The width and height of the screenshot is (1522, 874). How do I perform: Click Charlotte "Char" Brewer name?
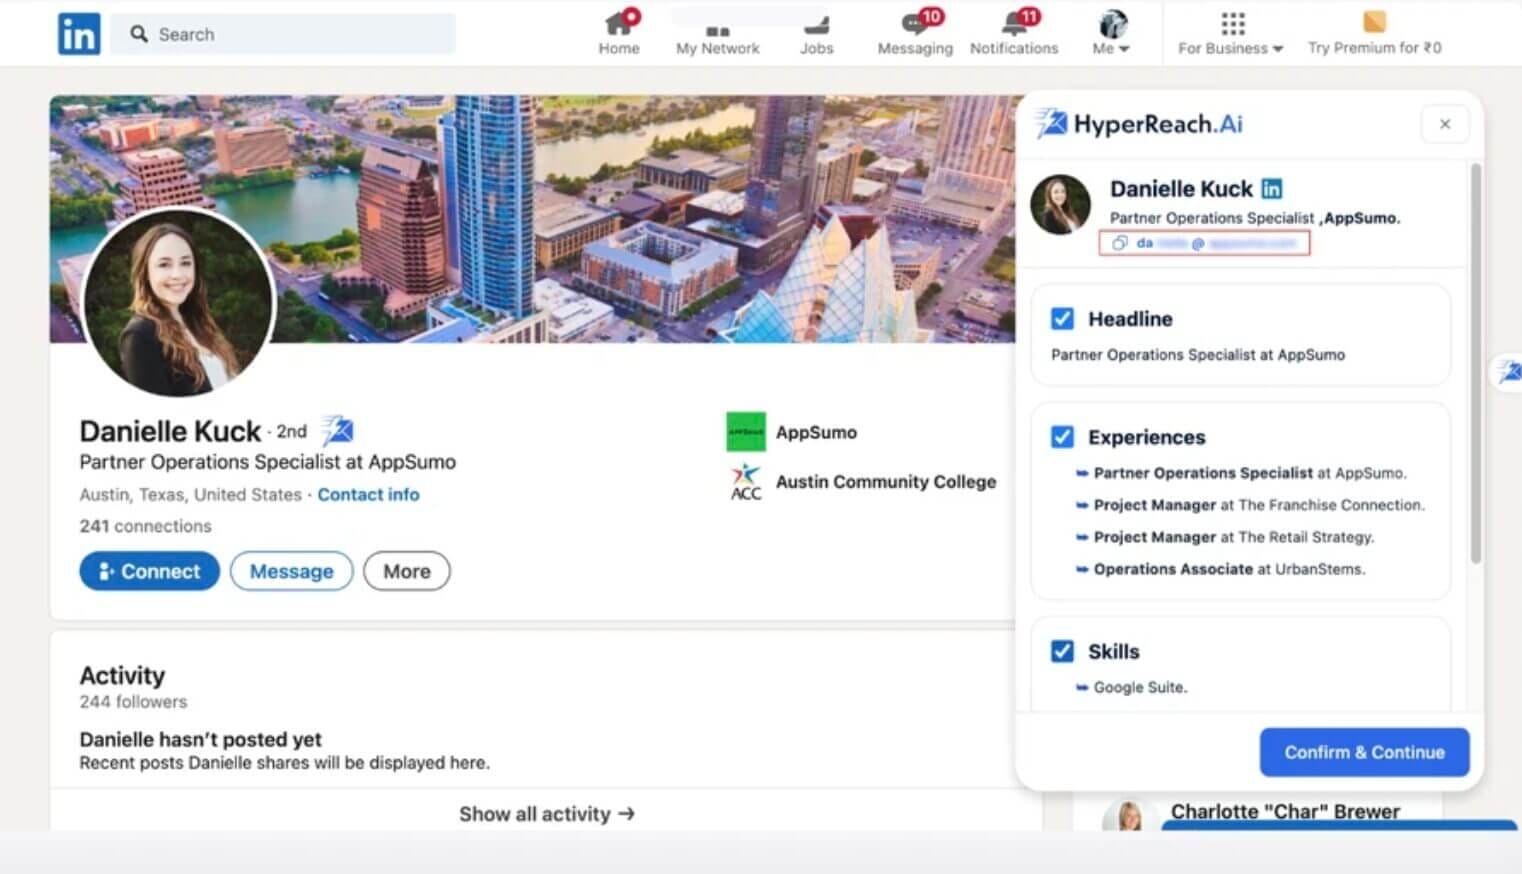[x=1285, y=811]
